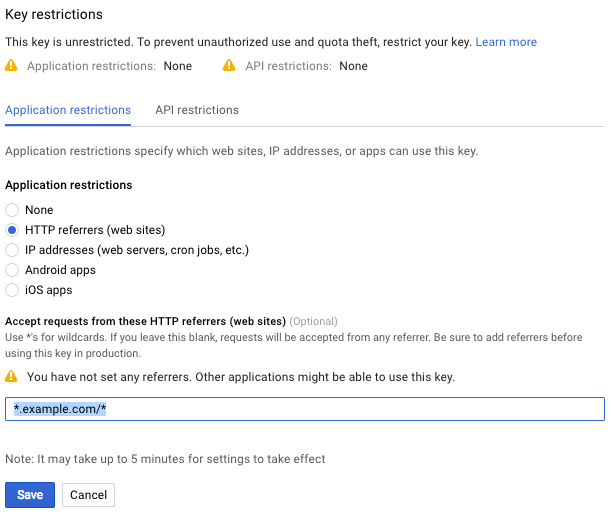Image resolution: width=612 pixels, height=516 pixels.
Task: Click warning icon next to referrers message
Action: coord(12,377)
